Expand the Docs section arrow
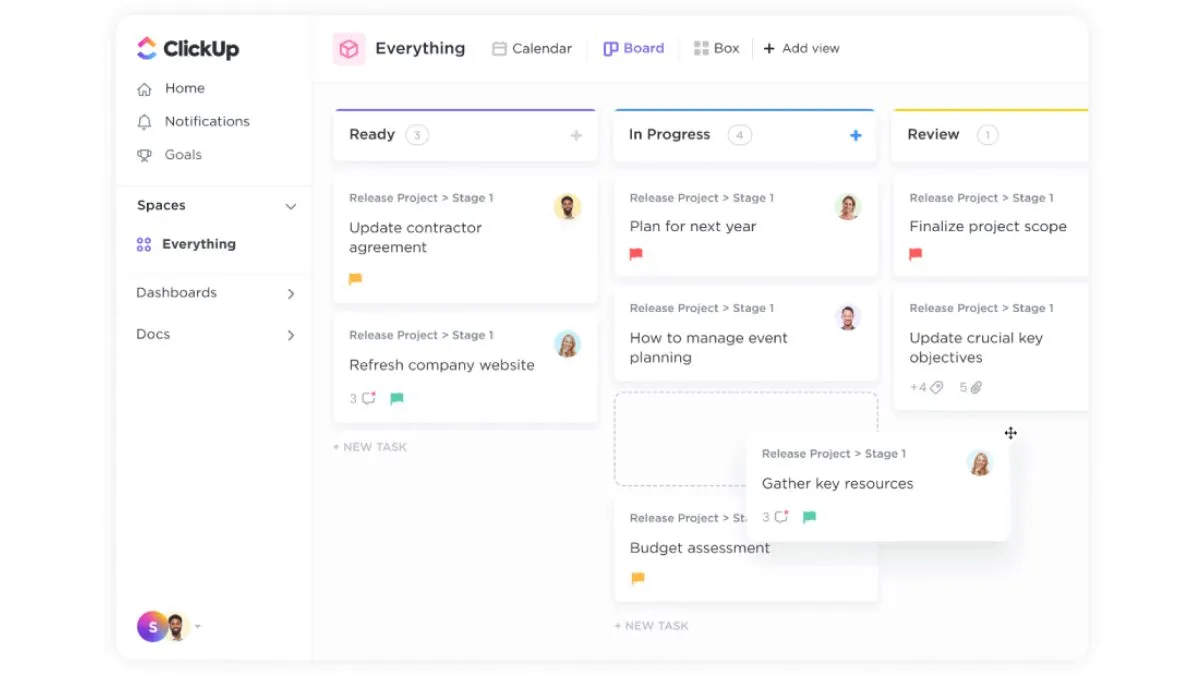Screen dimensions: 1200x675 pos(291,335)
